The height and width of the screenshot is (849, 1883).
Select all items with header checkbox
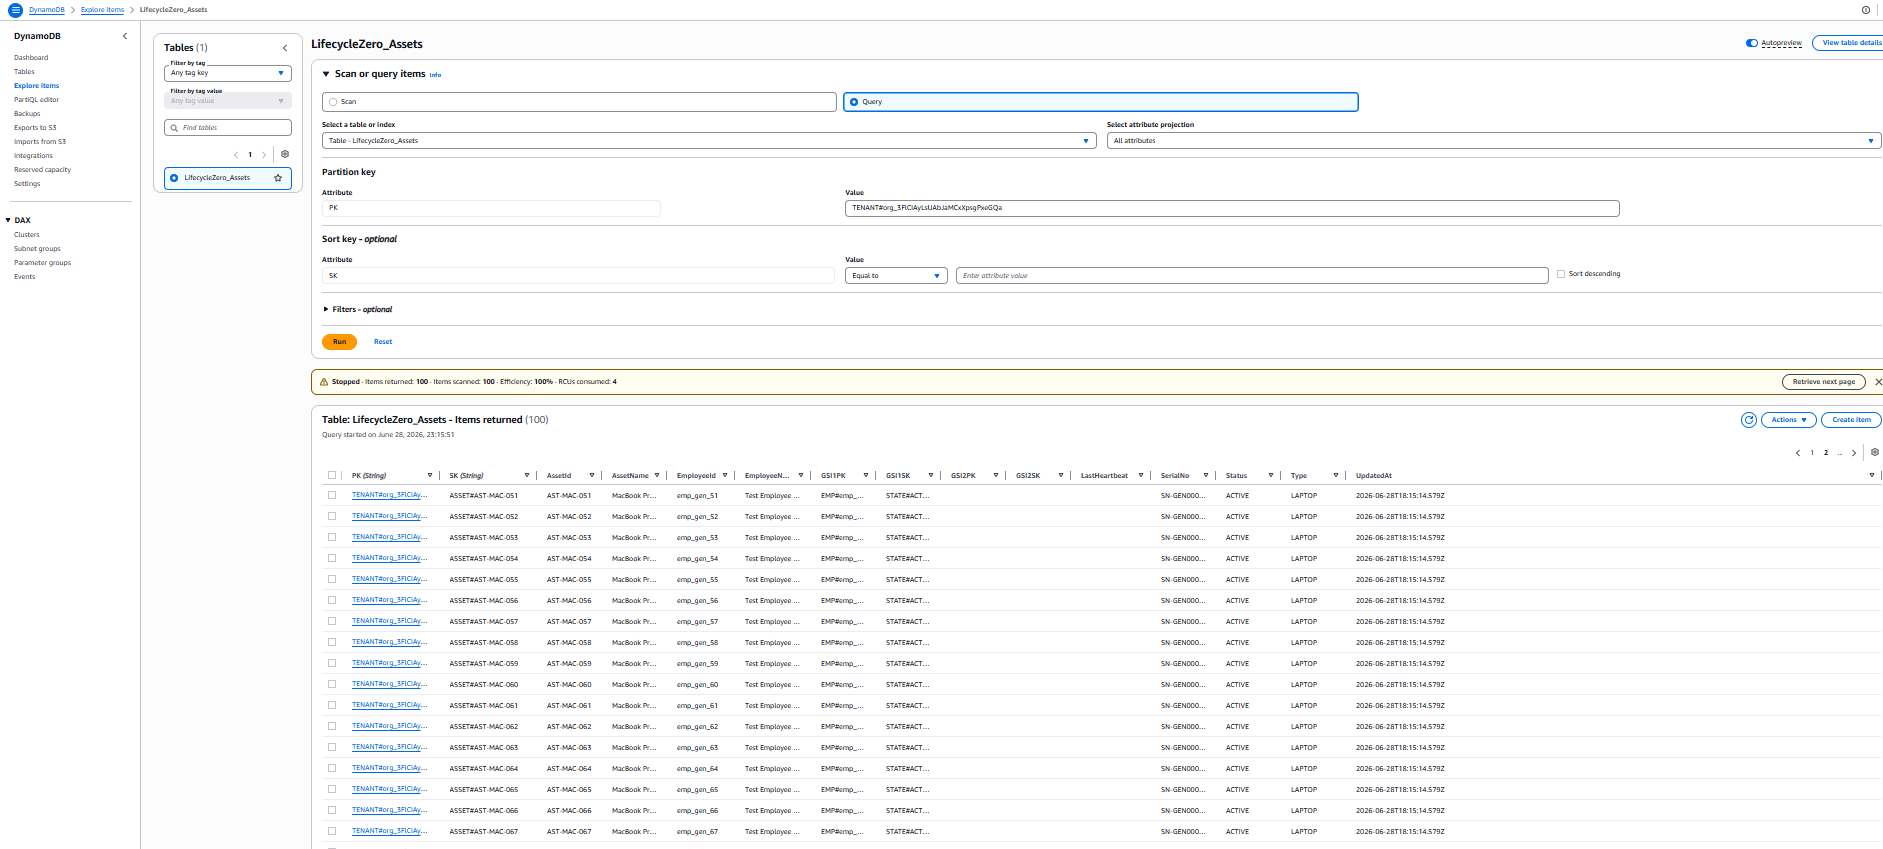point(332,475)
